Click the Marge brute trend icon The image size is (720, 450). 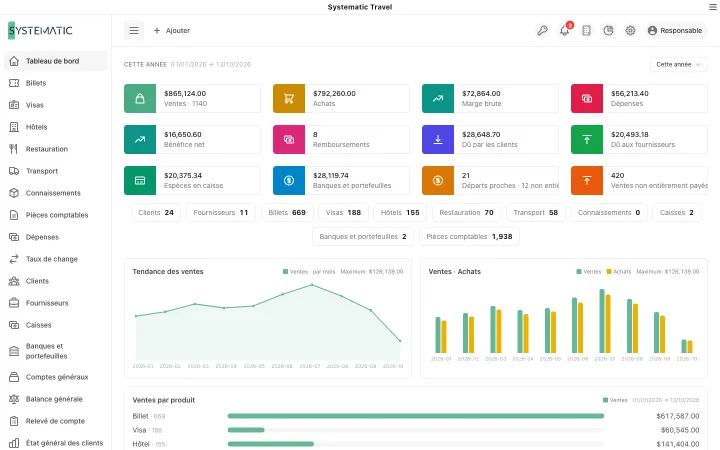[438, 98]
